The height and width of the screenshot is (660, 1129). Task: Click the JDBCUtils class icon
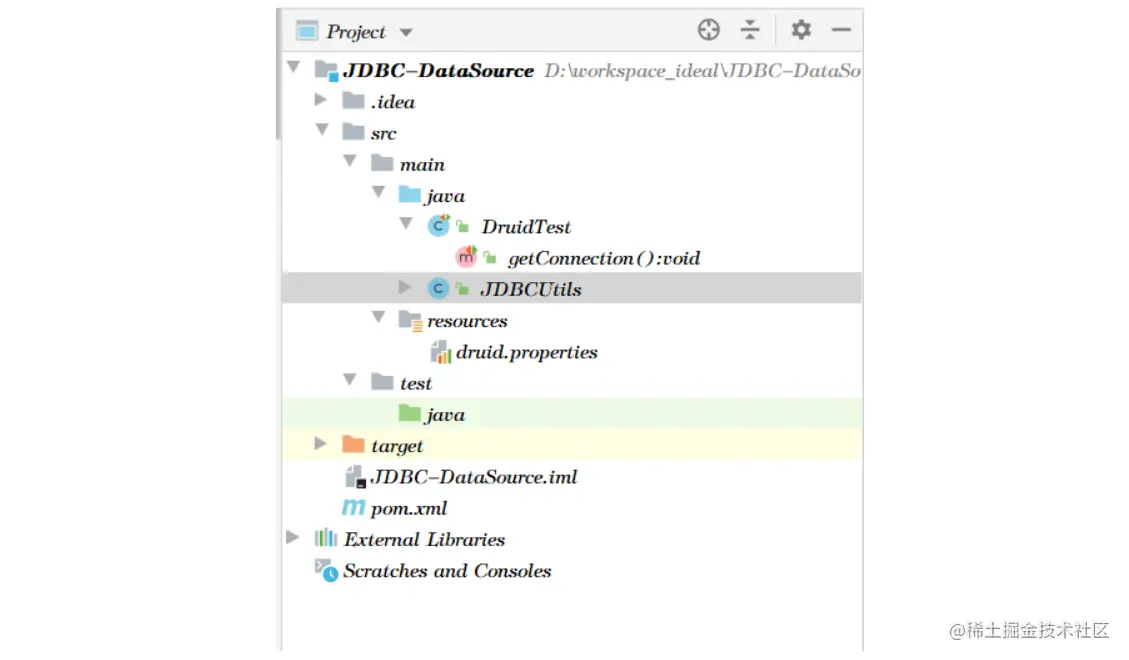point(438,289)
